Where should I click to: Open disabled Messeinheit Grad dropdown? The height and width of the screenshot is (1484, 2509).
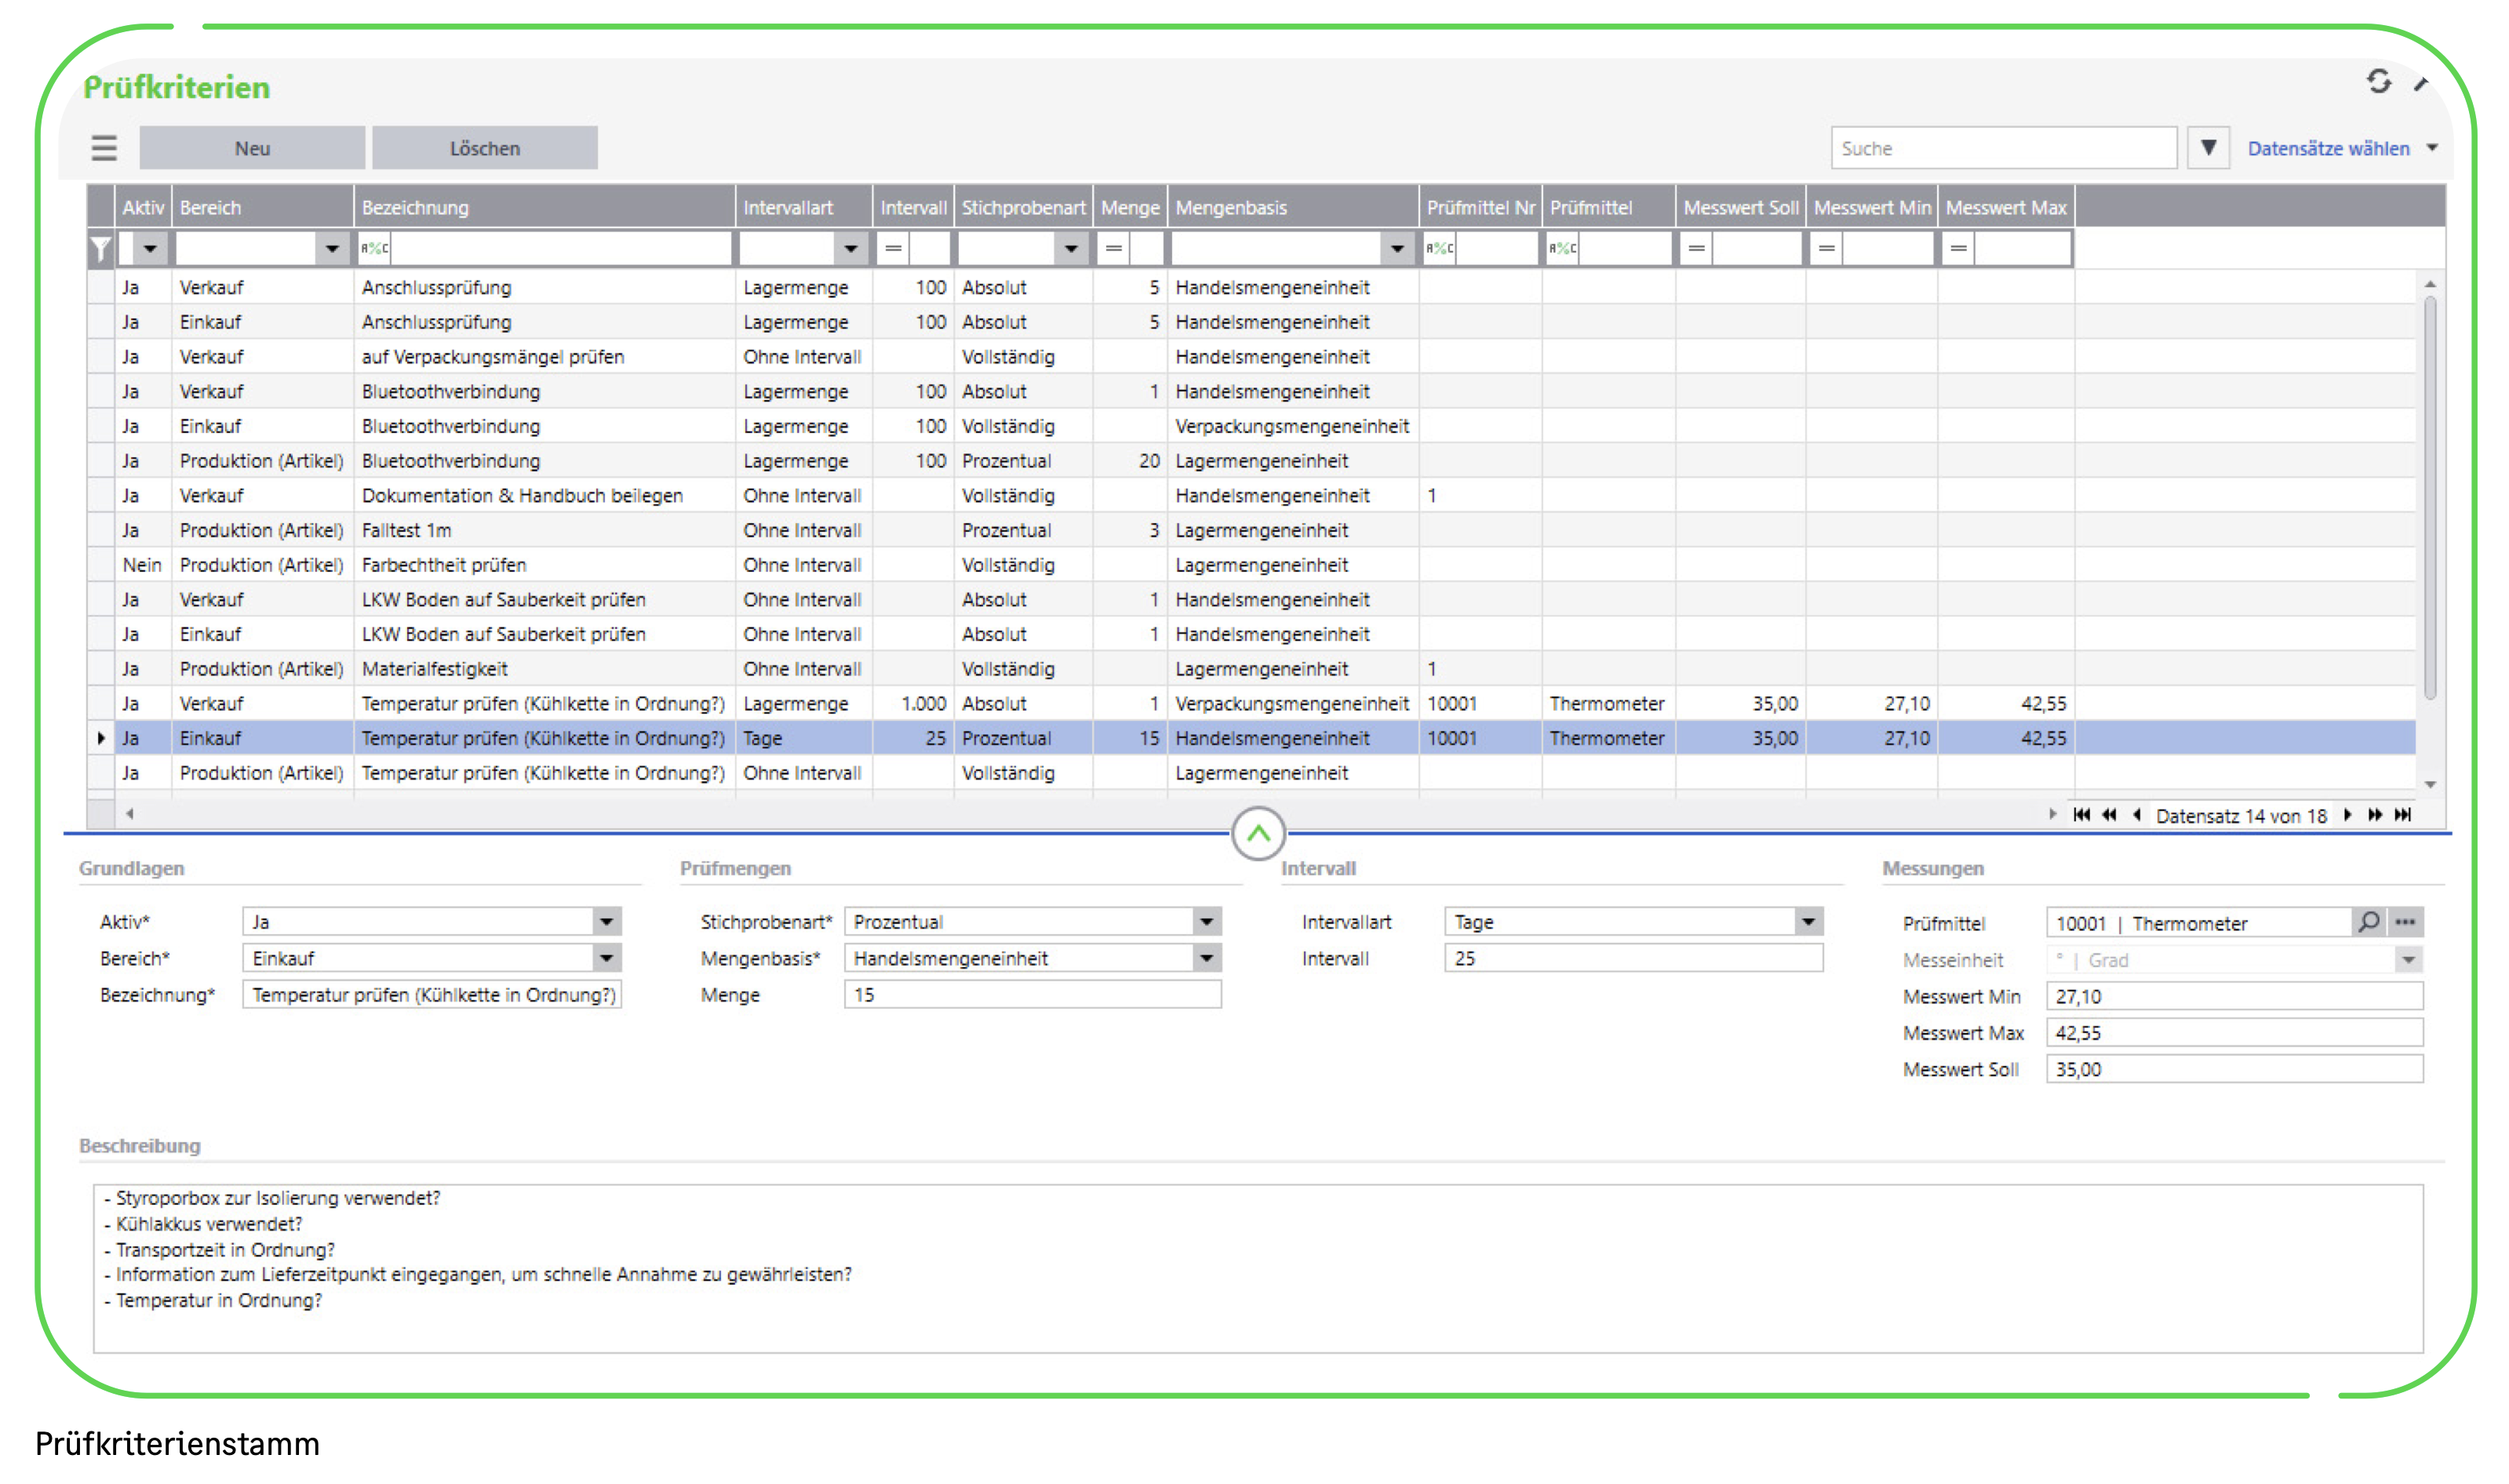coord(2408,960)
